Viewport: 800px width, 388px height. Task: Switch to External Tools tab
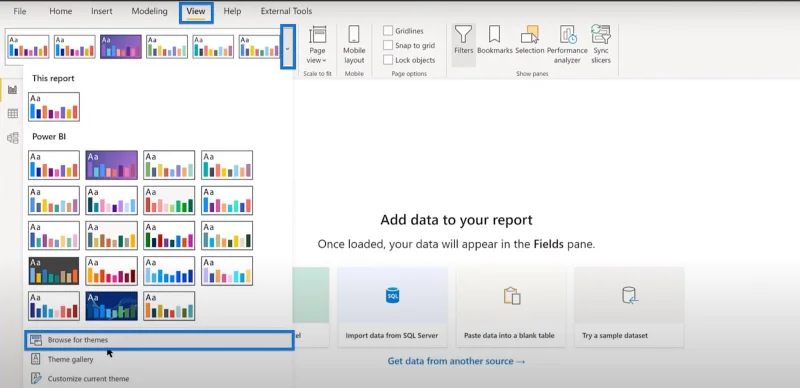pyautogui.click(x=286, y=11)
